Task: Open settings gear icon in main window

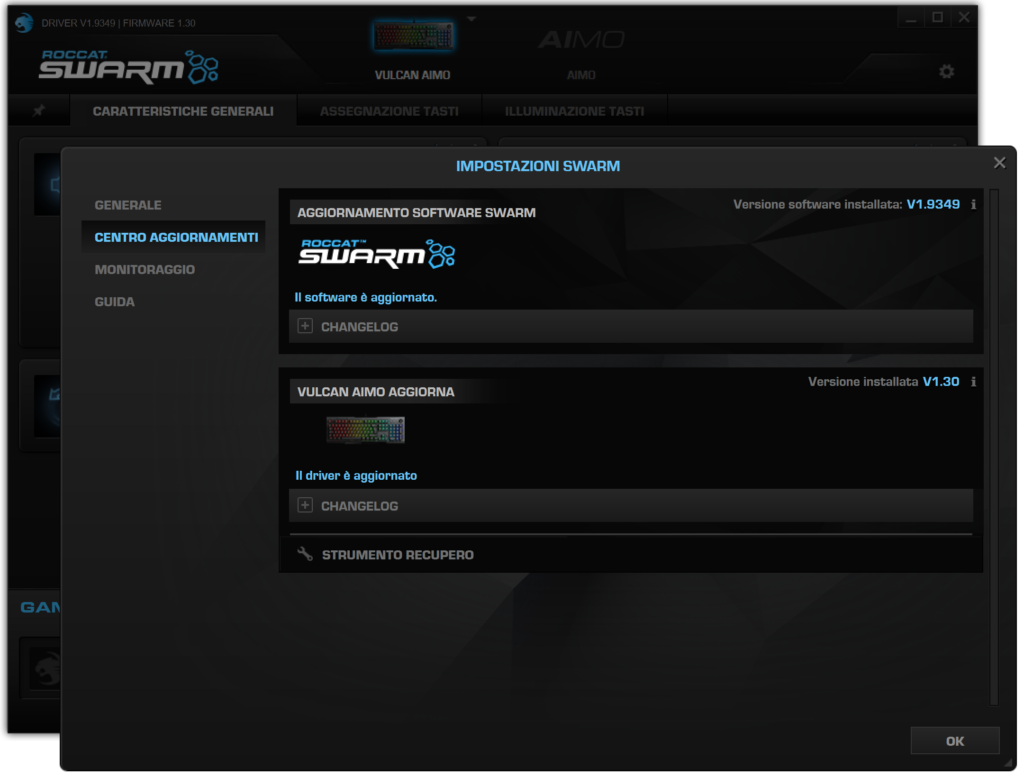Action: coord(946,71)
